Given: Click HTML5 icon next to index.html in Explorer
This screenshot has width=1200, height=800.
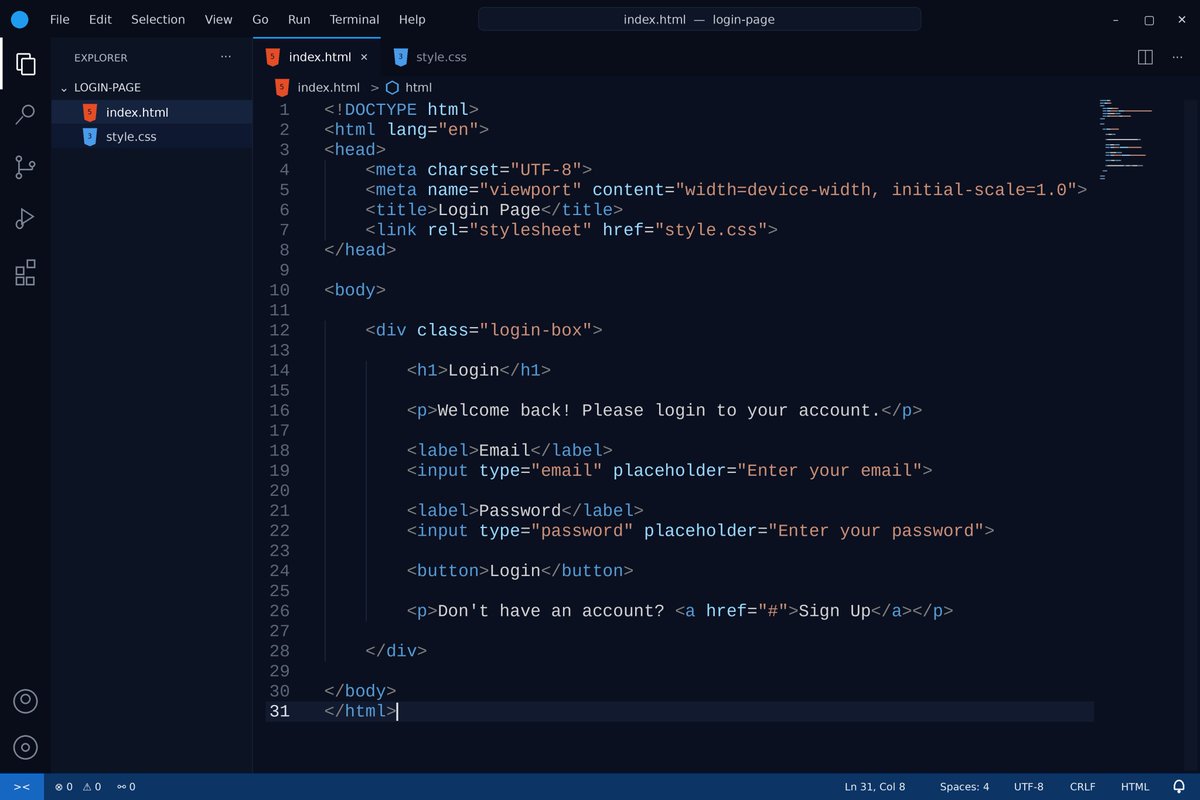Looking at the screenshot, I should (90, 112).
